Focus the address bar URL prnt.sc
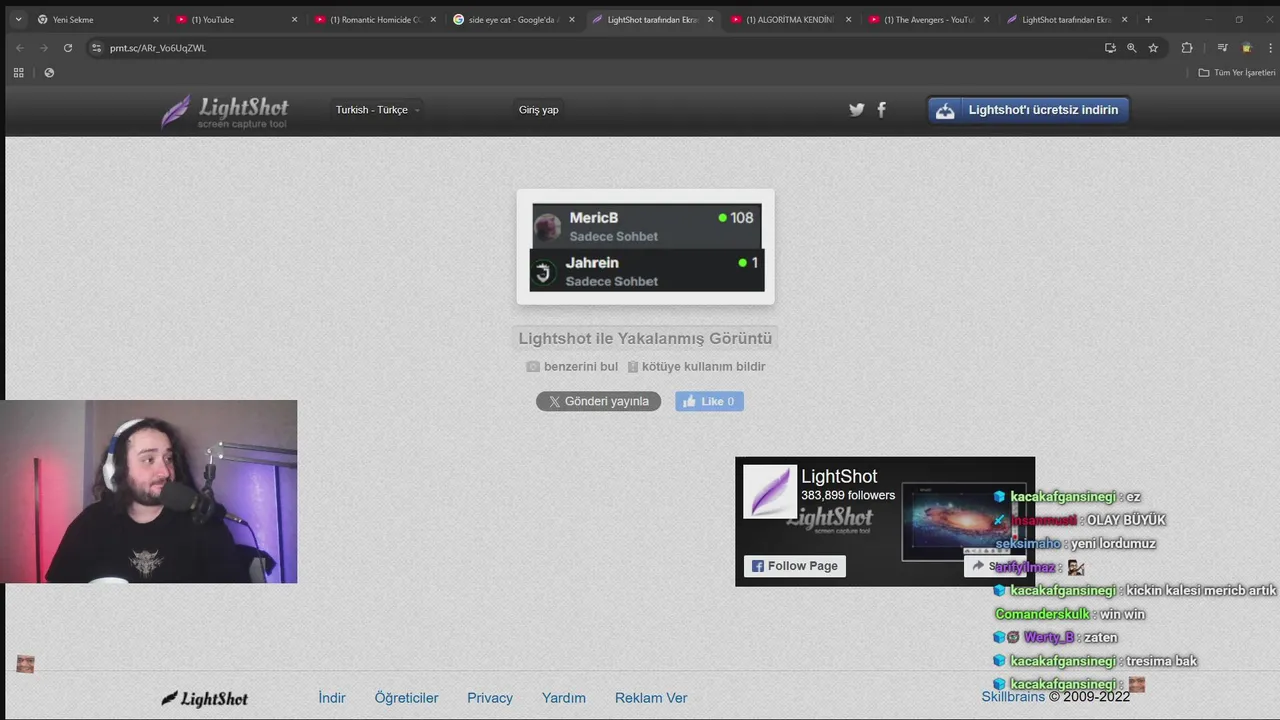1280x720 pixels. [158, 48]
